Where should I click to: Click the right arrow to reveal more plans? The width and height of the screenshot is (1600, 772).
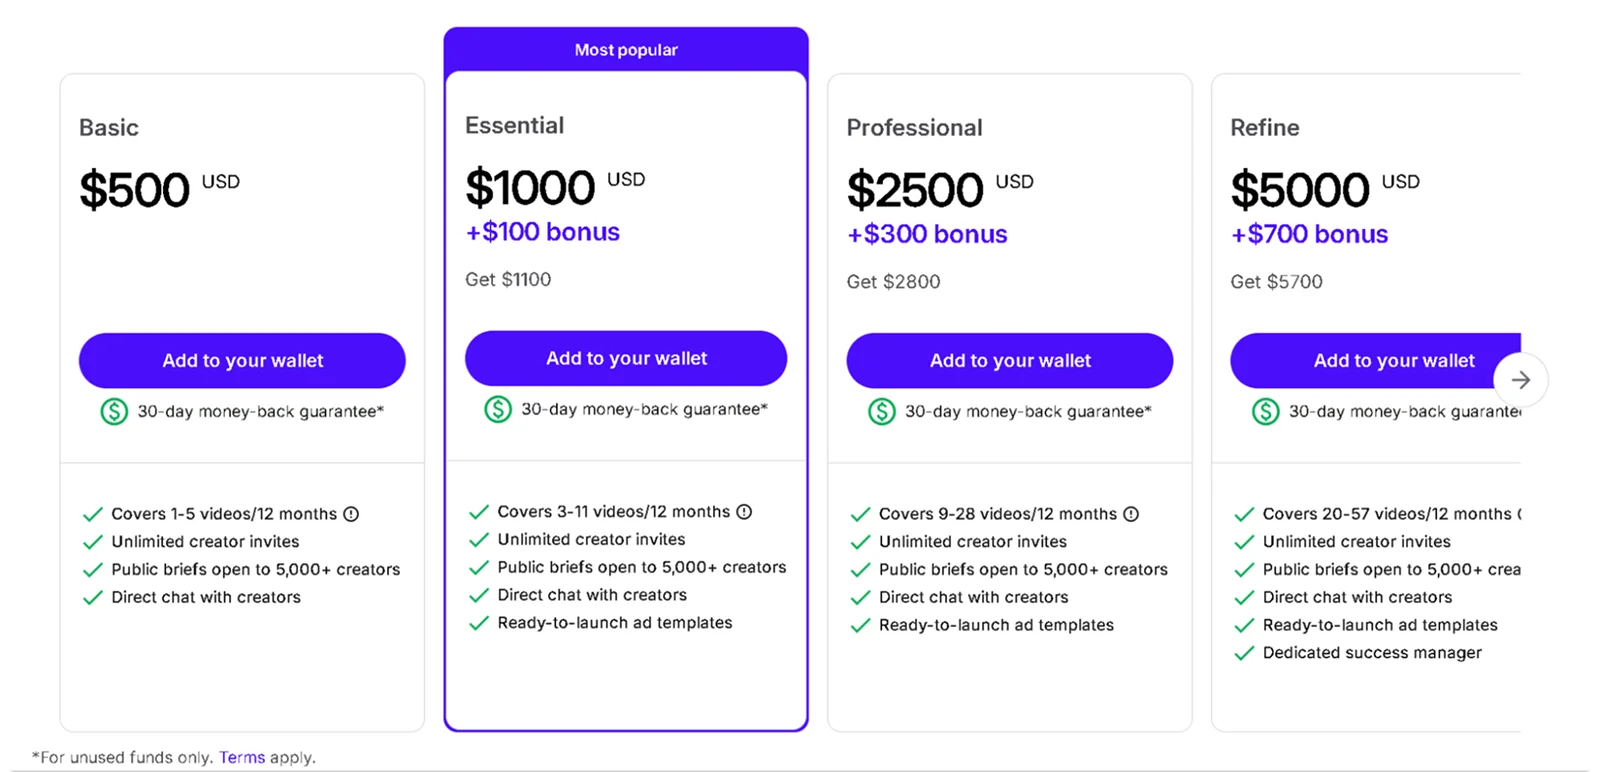click(x=1521, y=380)
